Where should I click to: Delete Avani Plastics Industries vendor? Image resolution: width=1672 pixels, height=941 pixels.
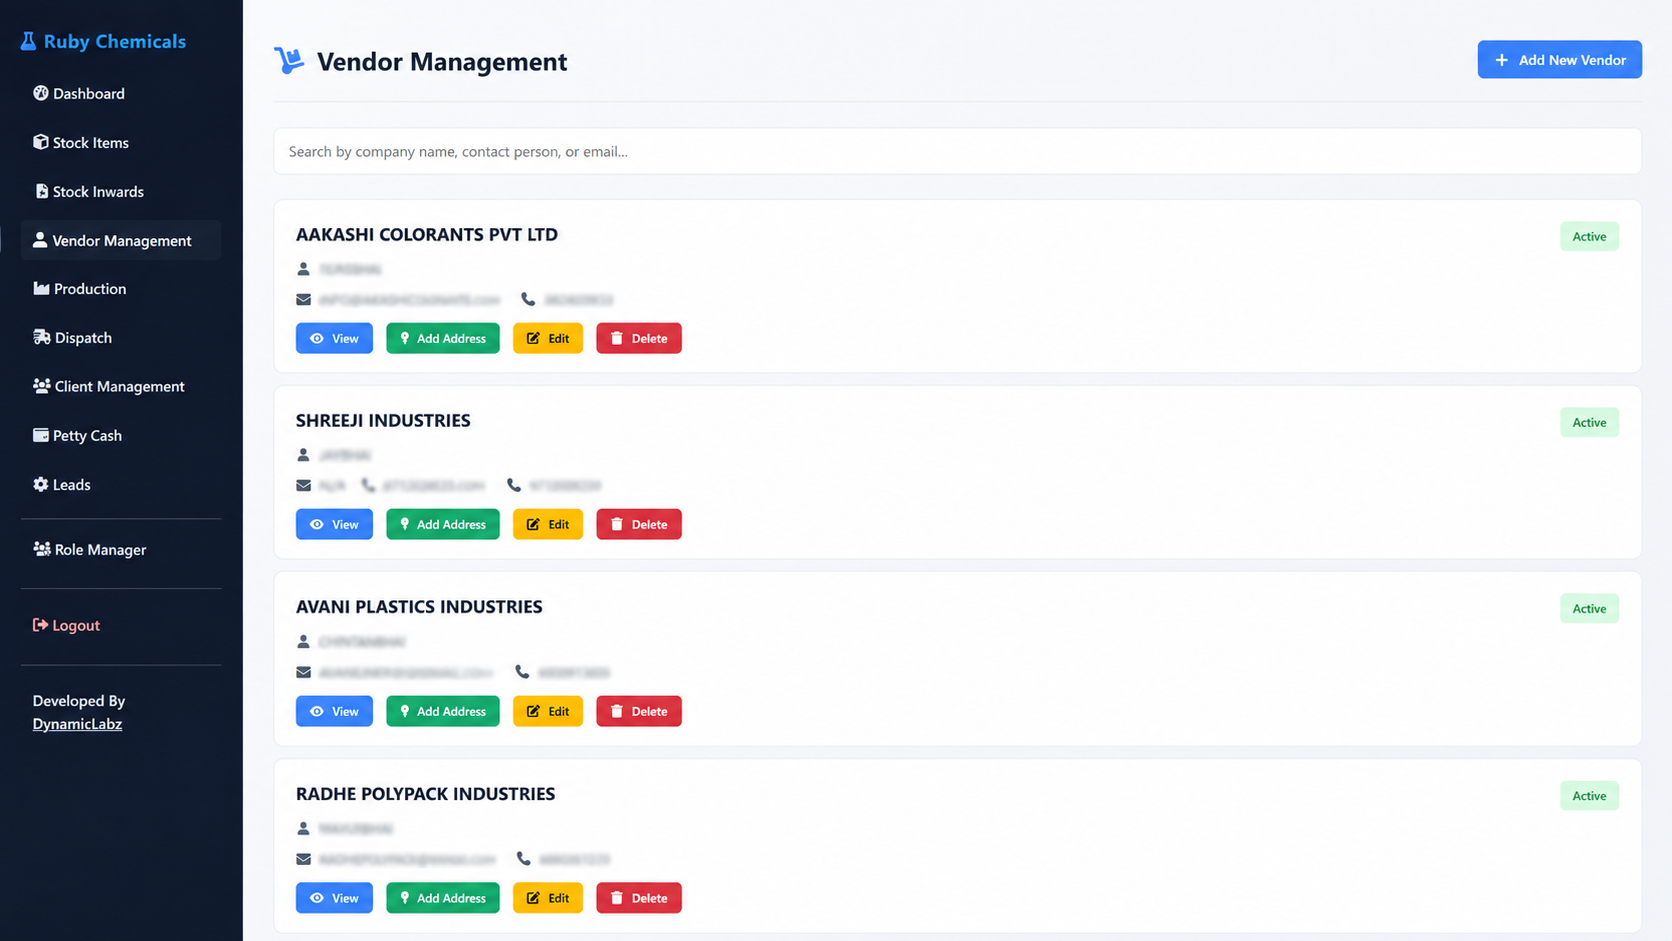639,711
